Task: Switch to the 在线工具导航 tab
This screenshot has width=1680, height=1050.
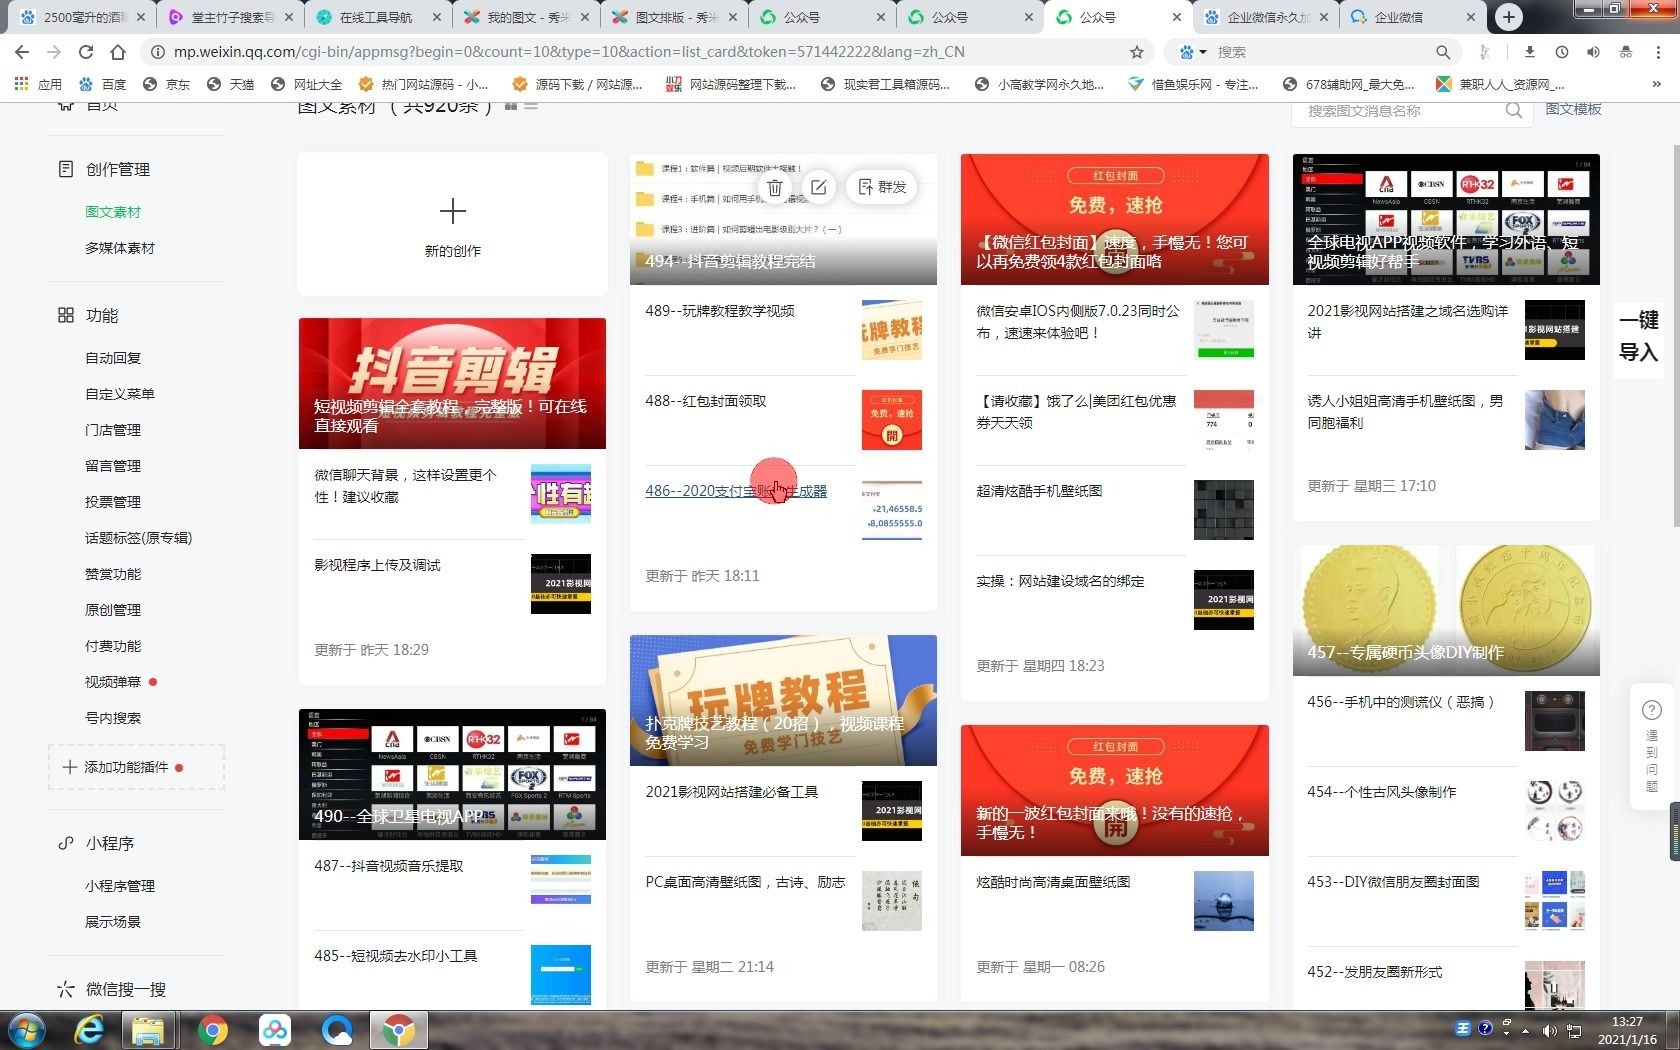Action: point(377,17)
